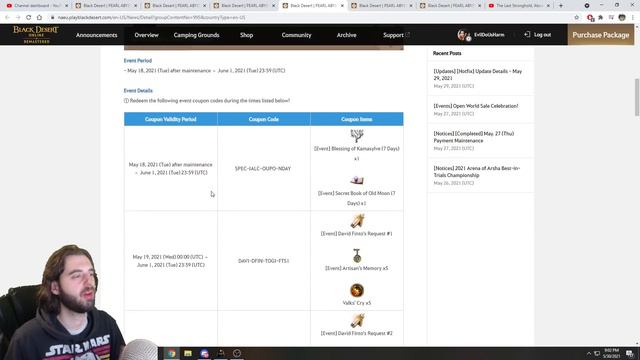Click the red extension icon in toolbar
This screenshot has width=640, height=360.
tap(590, 18)
